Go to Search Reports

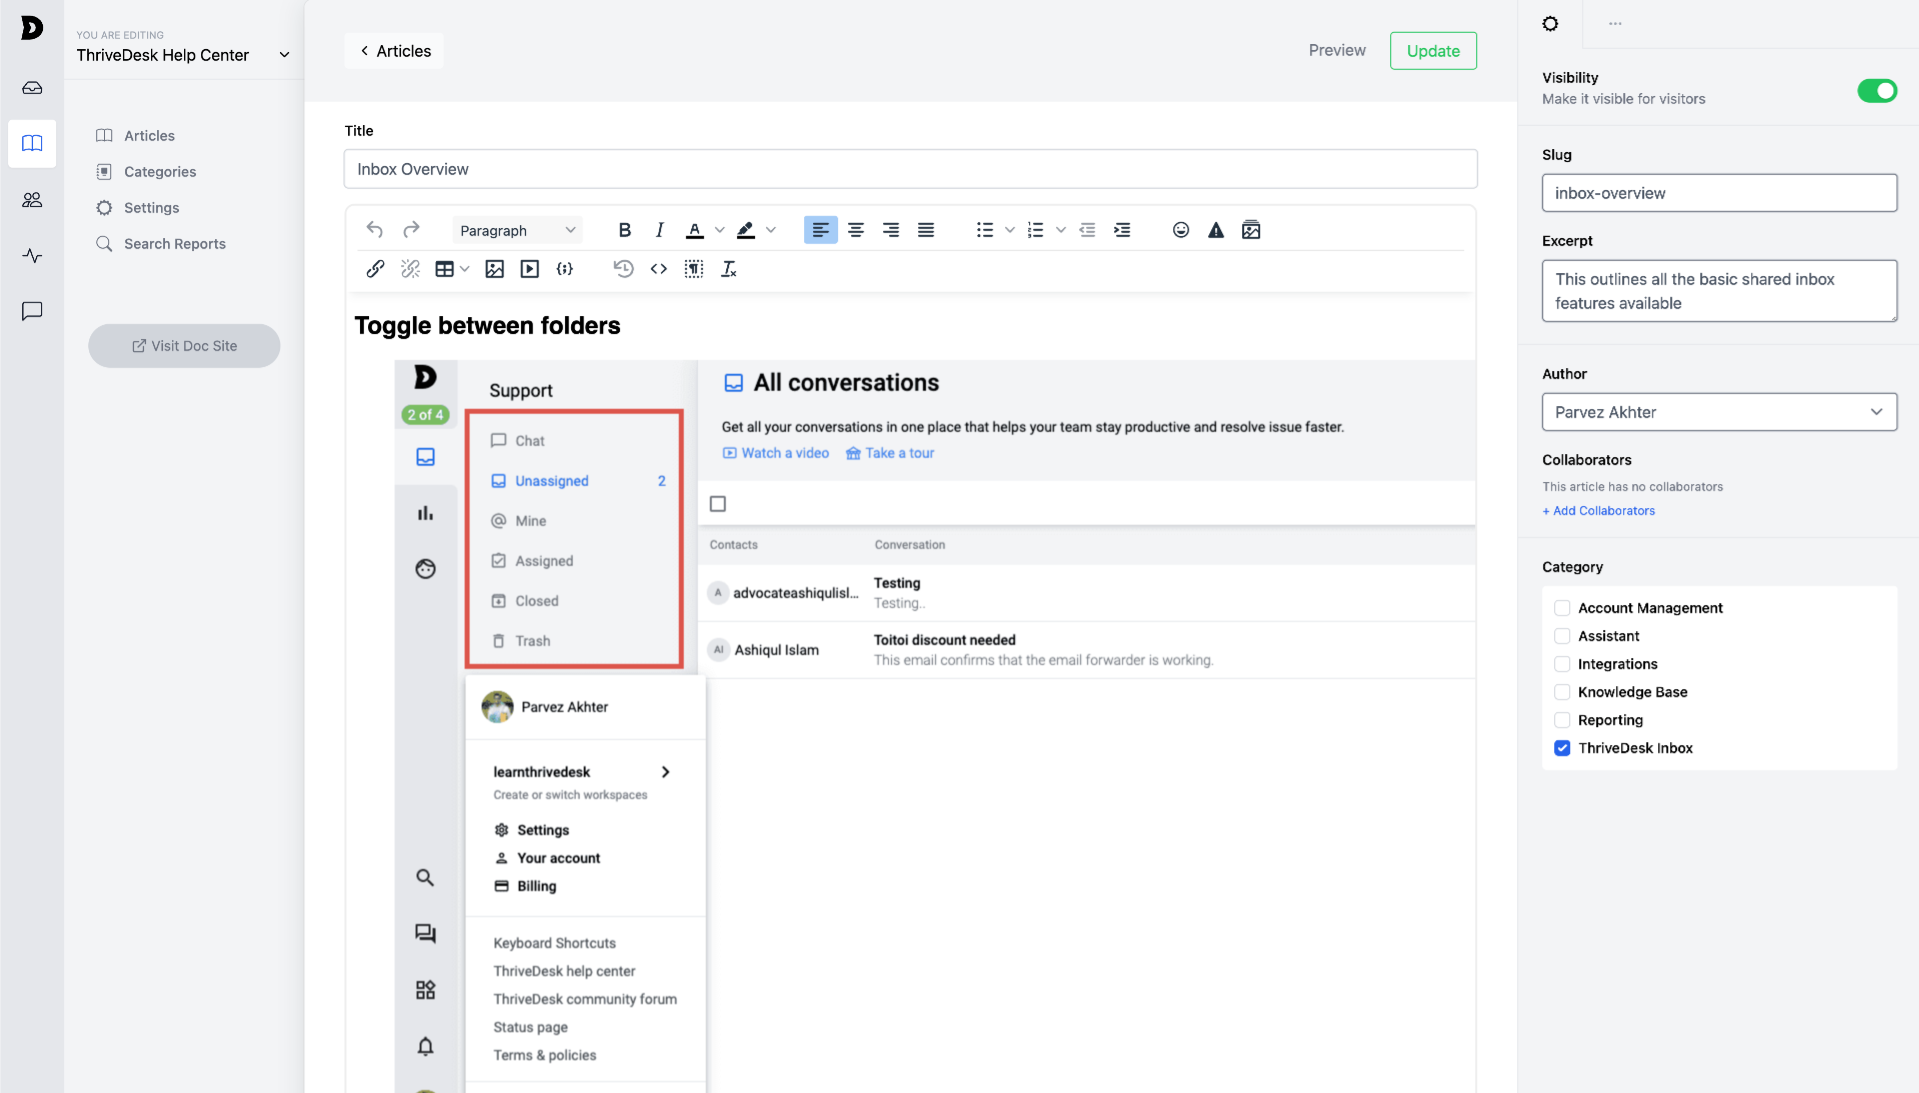pos(174,244)
